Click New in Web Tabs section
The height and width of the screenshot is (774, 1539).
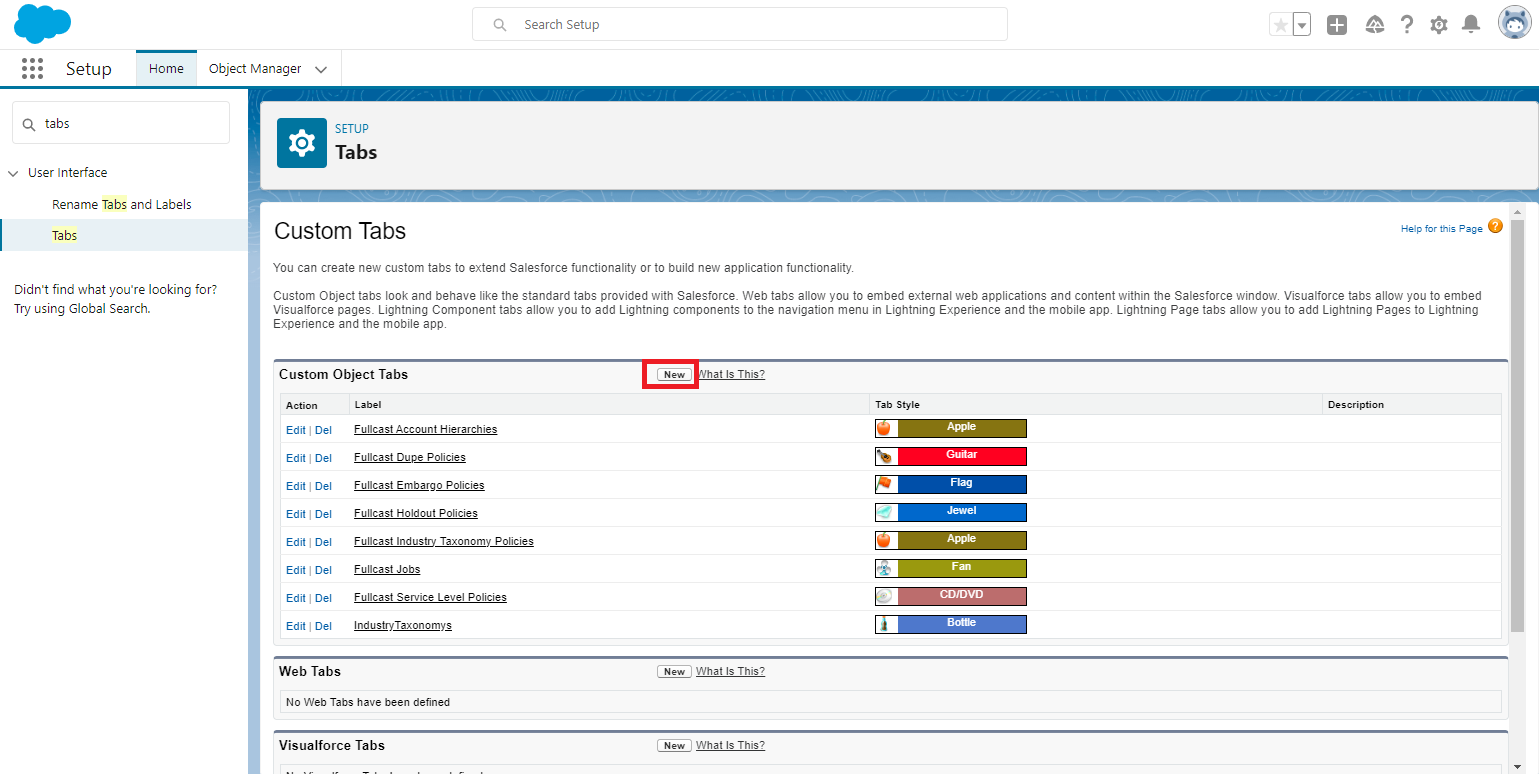tap(674, 672)
